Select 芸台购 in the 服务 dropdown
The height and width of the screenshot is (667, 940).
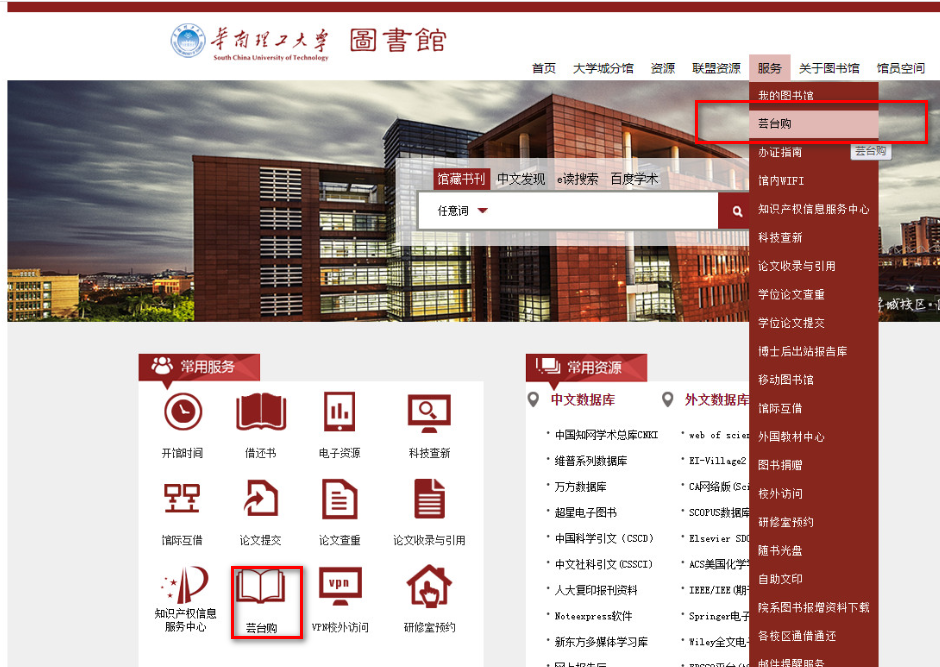click(x=814, y=123)
